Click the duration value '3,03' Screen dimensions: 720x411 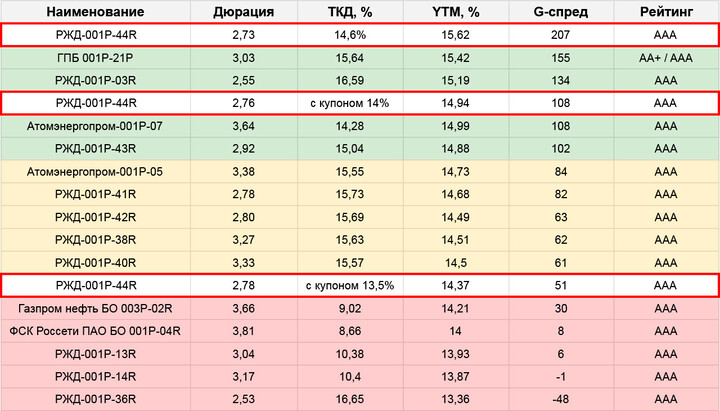pyautogui.click(x=243, y=58)
